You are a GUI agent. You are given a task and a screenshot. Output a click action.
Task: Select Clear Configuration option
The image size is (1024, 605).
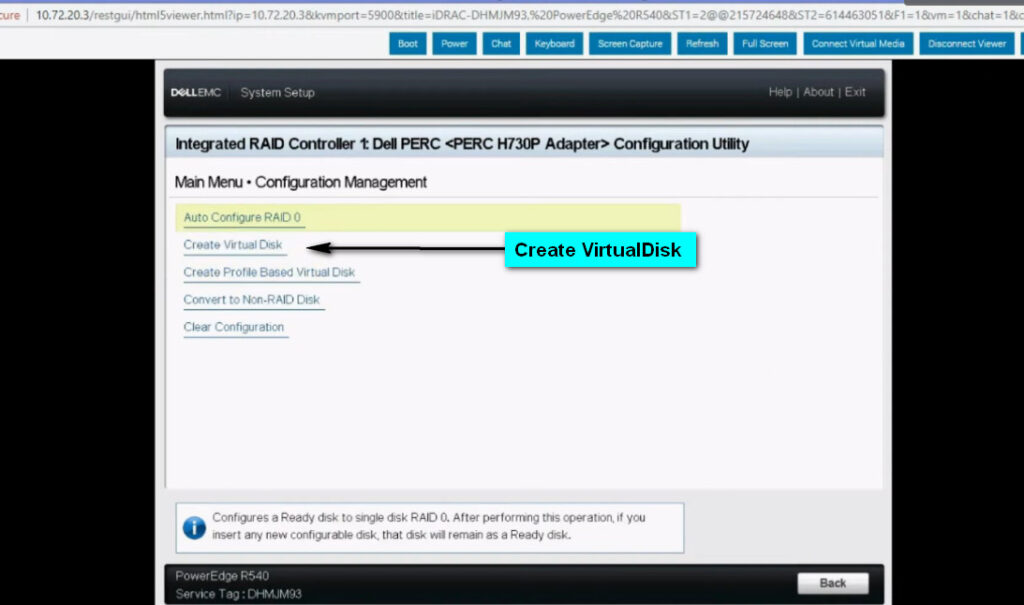tap(234, 327)
